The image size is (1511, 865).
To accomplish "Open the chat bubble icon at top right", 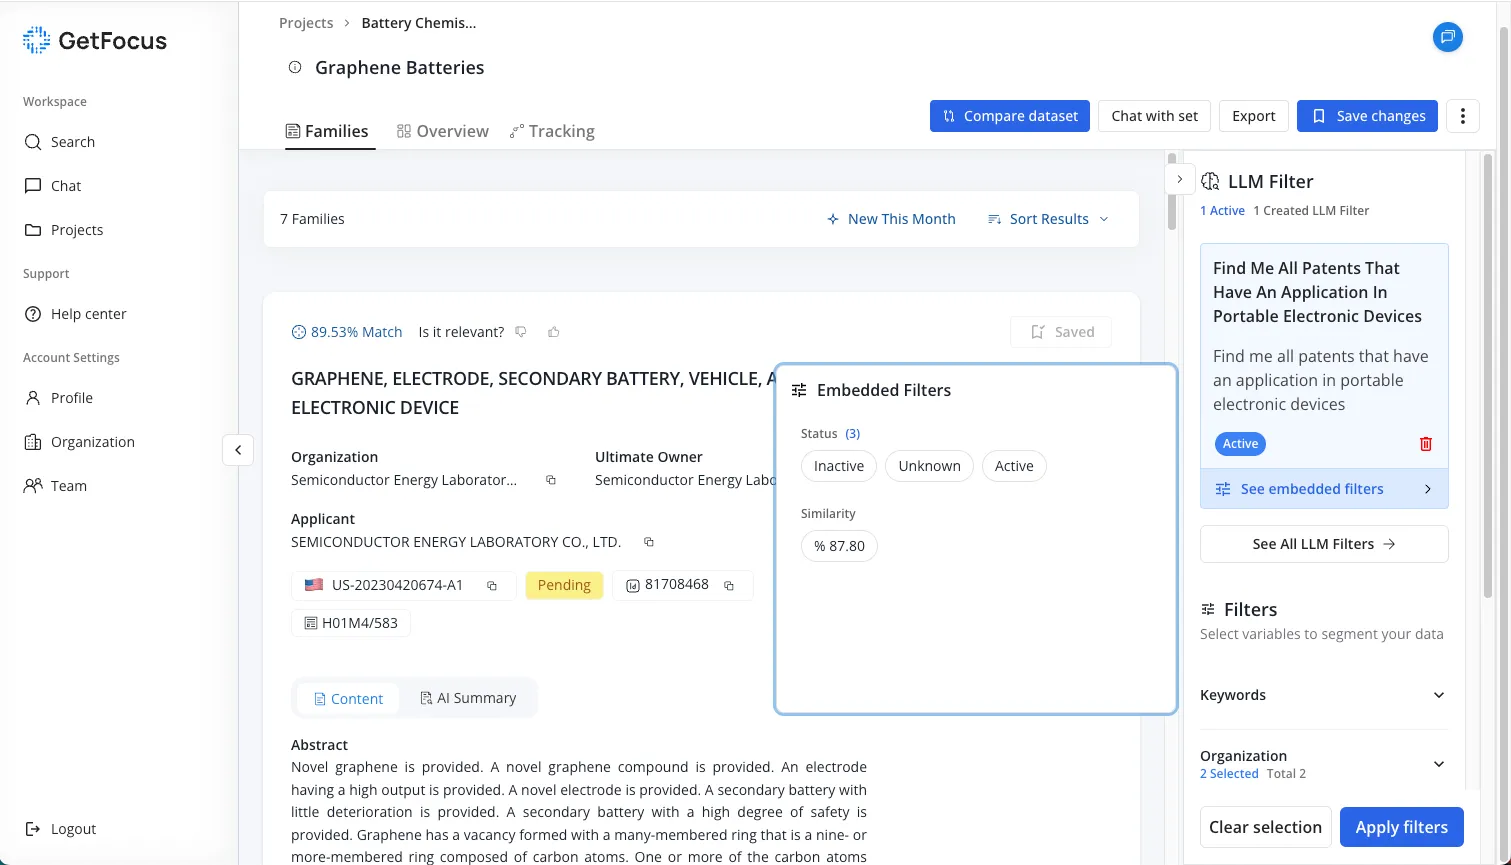I will (x=1447, y=37).
